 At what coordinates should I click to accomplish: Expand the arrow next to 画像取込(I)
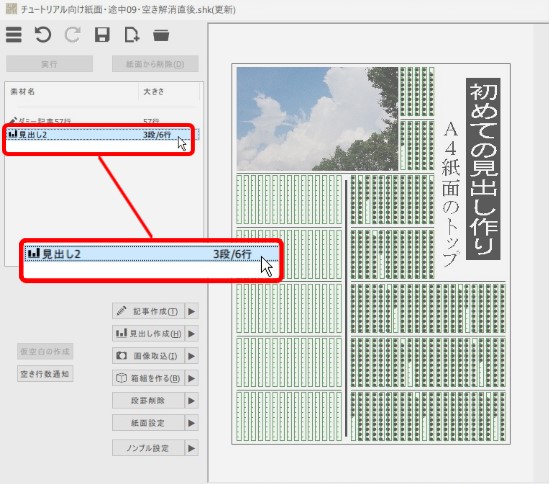click(x=192, y=356)
